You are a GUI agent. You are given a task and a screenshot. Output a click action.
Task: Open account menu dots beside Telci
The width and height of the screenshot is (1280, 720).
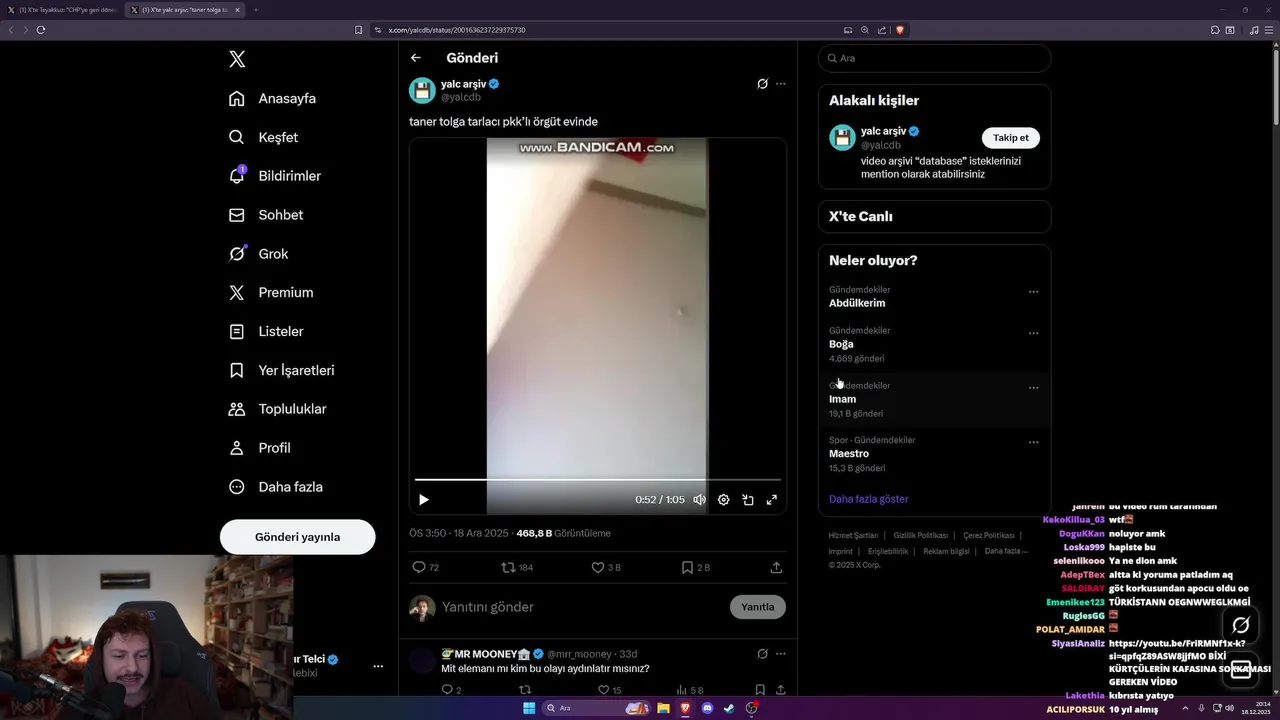click(x=378, y=666)
